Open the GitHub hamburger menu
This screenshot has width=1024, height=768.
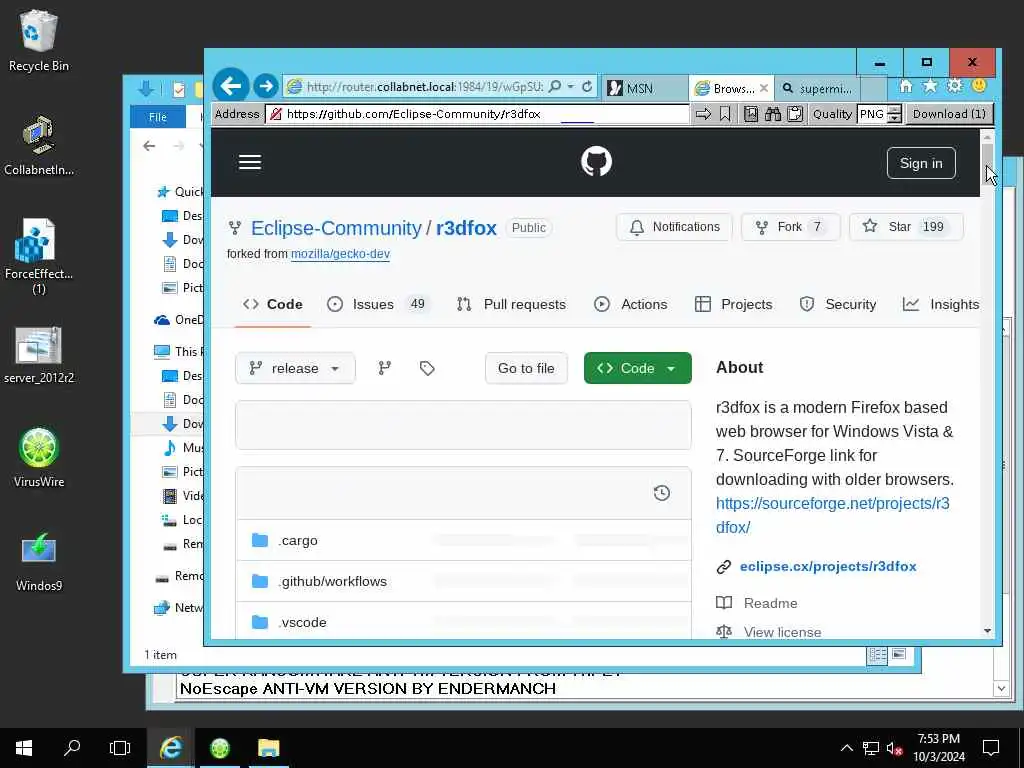click(250, 162)
